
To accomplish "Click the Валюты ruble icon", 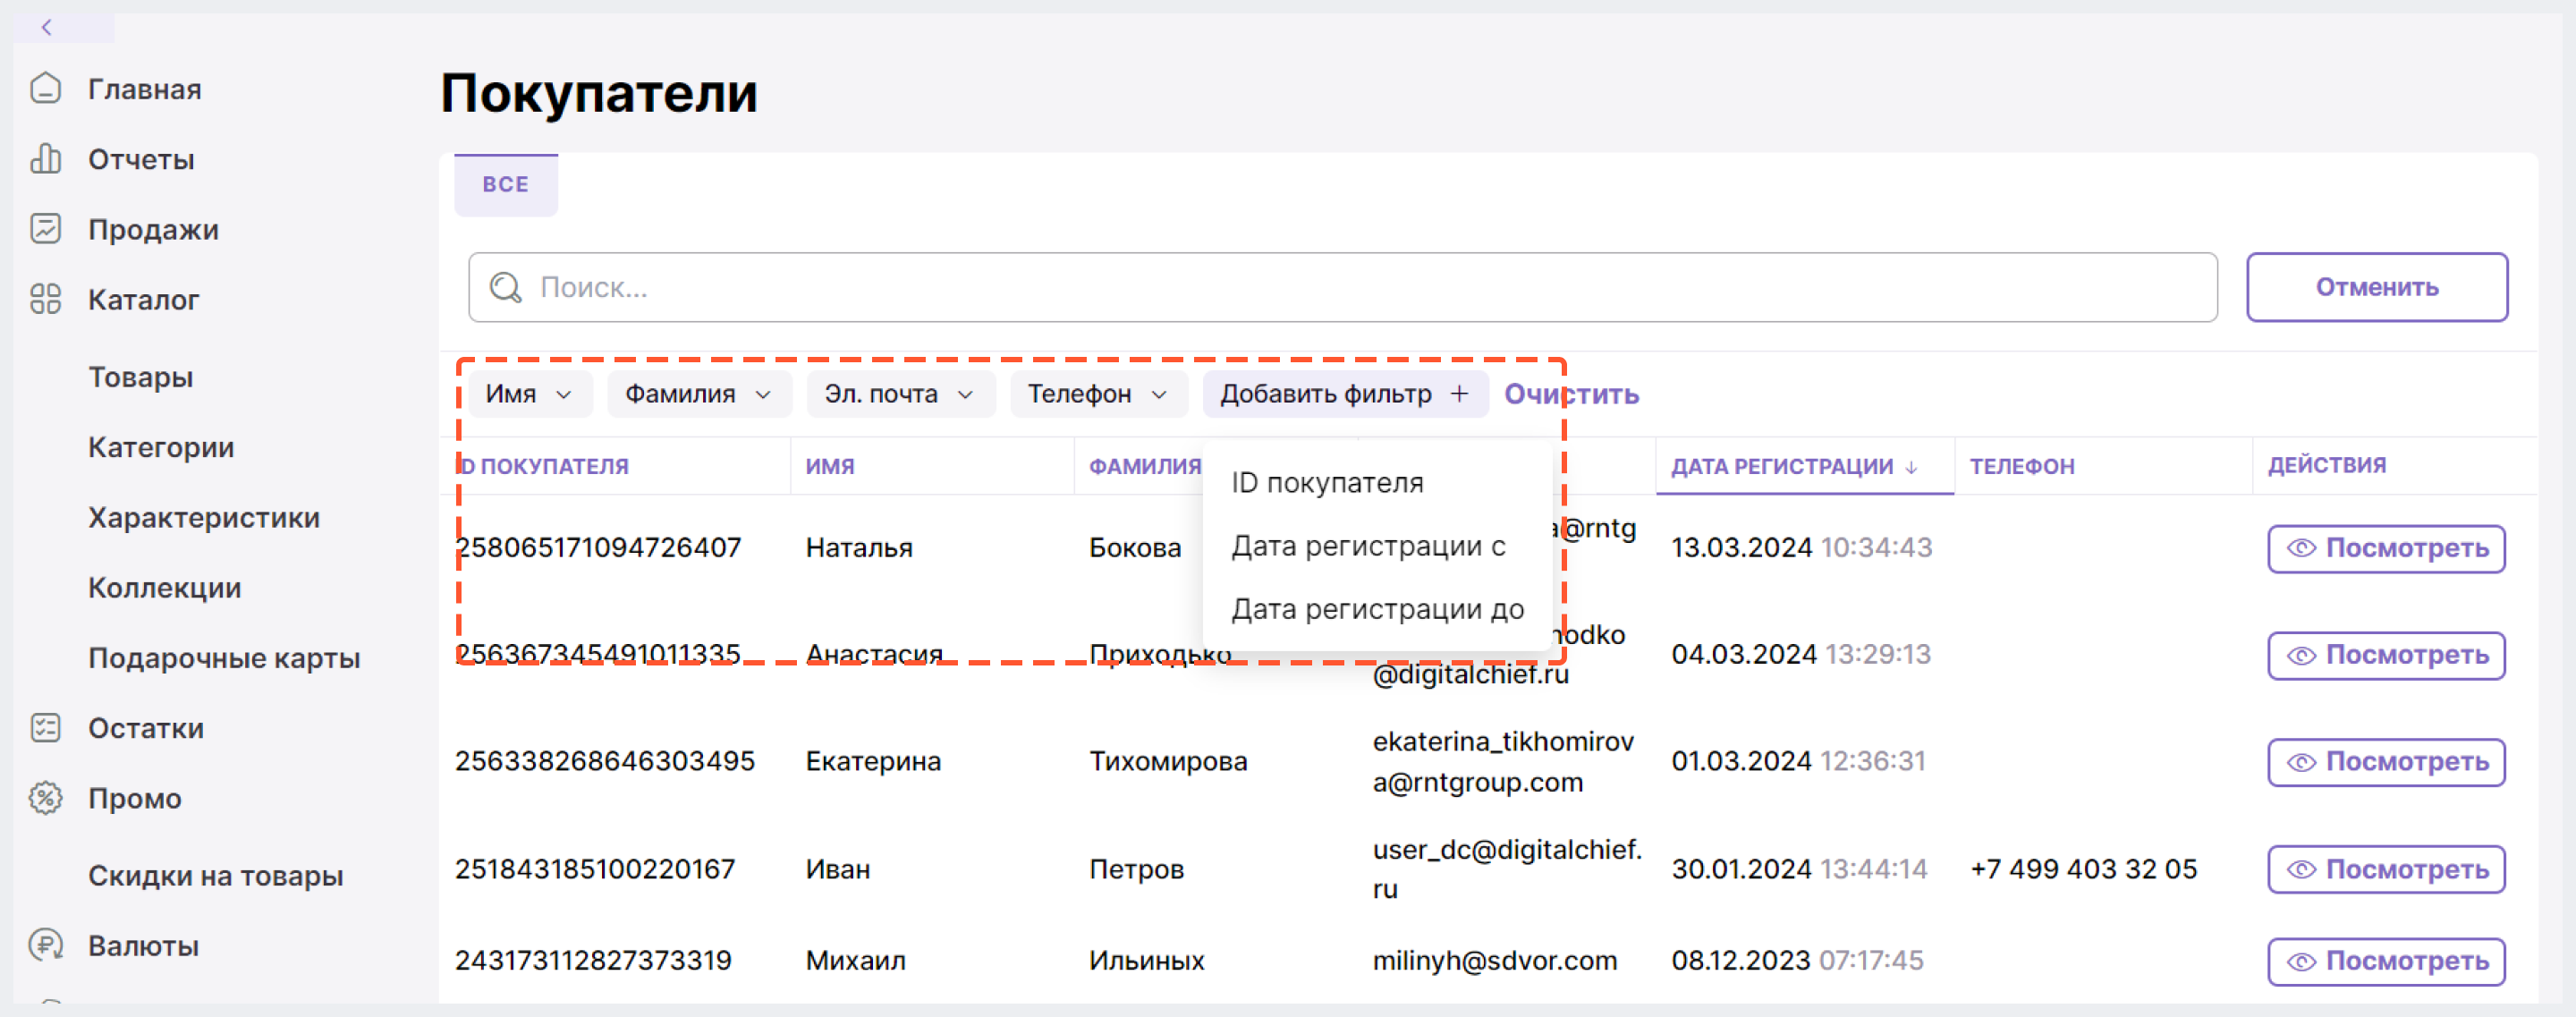I will (x=46, y=945).
